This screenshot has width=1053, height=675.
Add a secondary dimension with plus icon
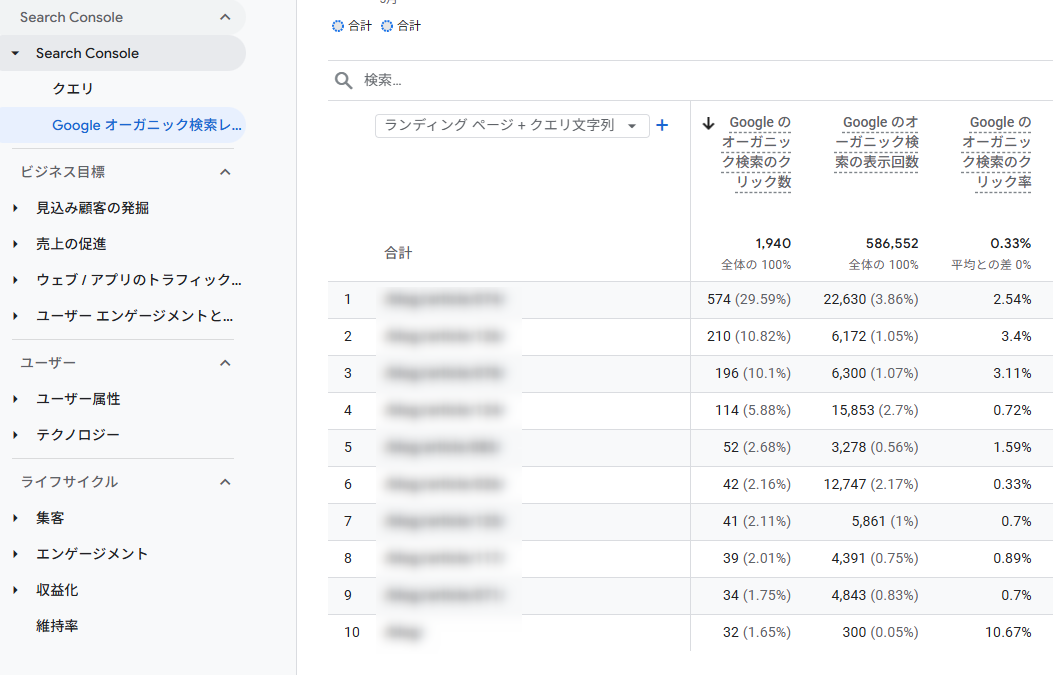coord(662,126)
